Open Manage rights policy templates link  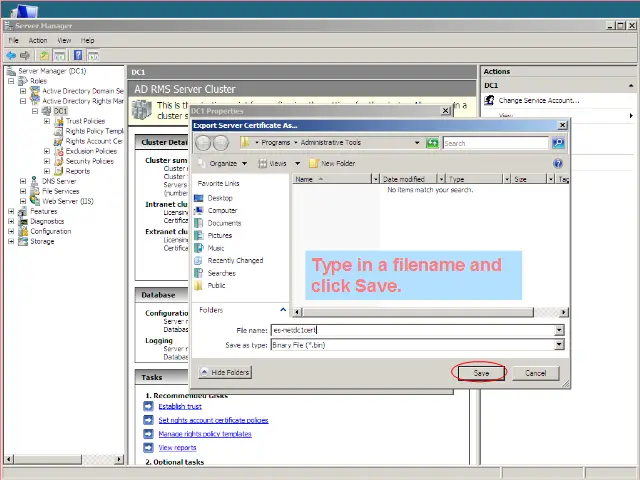click(x=205, y=434)
